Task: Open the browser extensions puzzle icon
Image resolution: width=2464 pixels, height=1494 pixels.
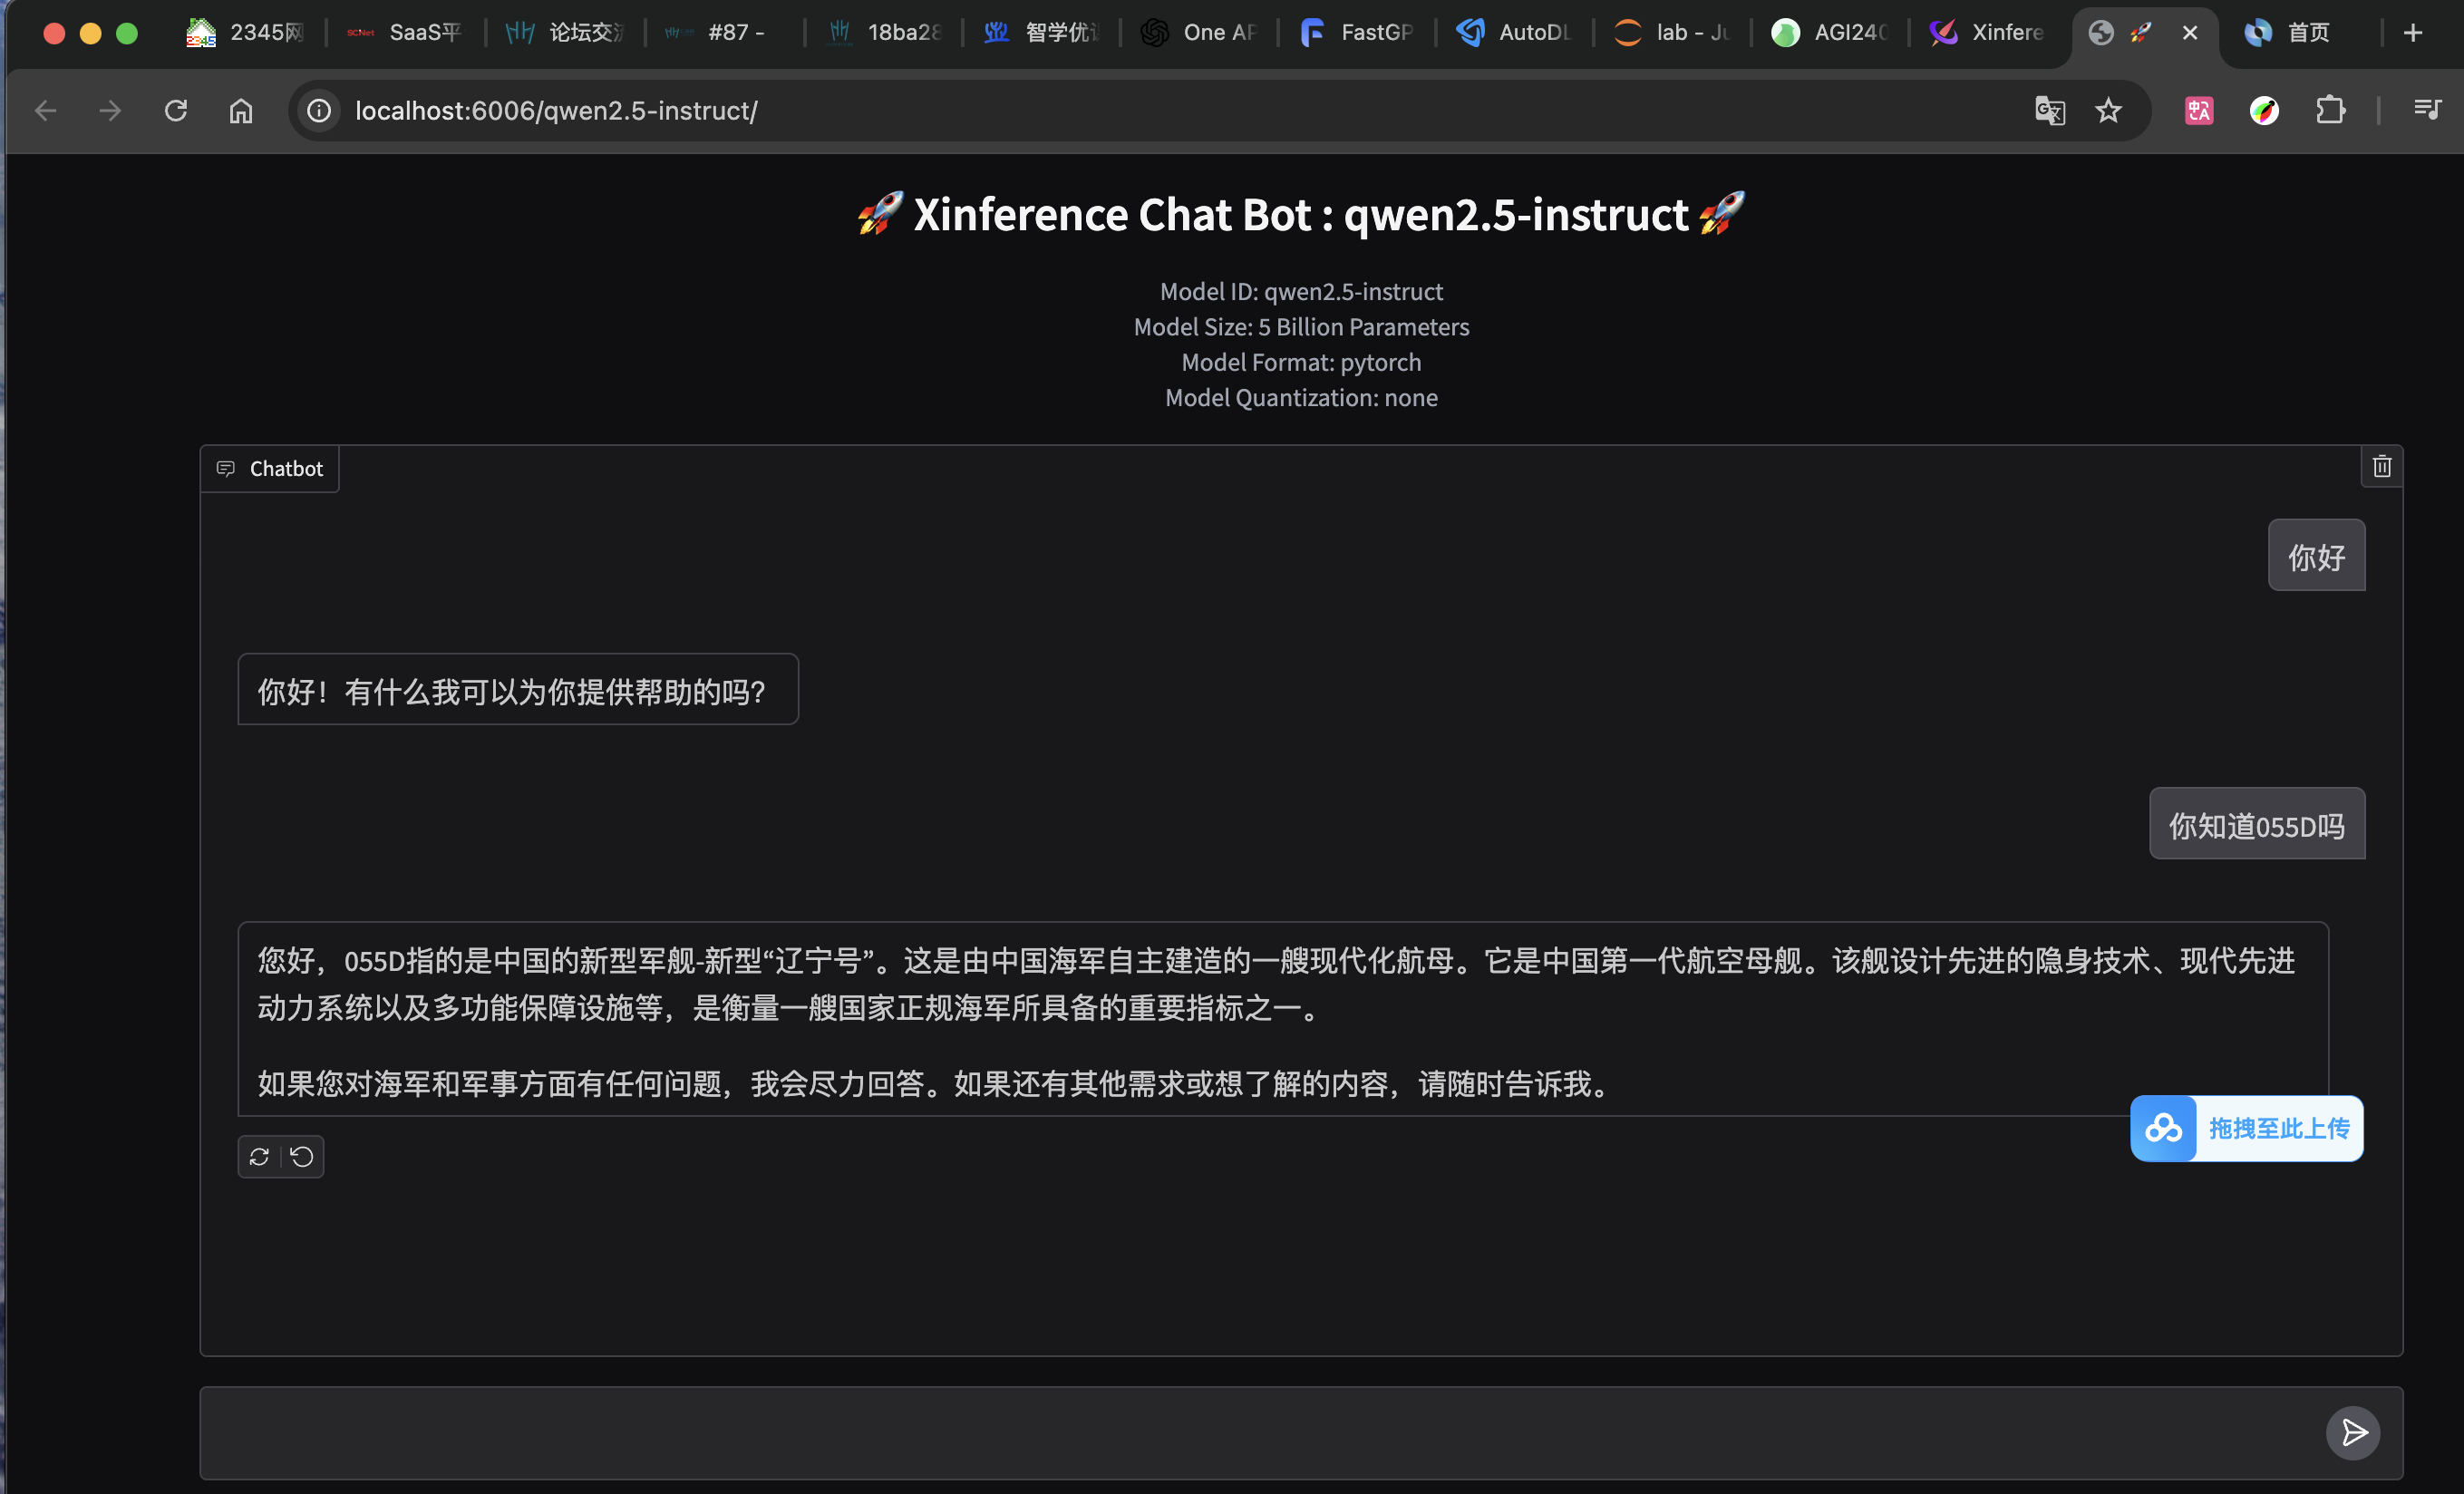Action: pos(2330,110)
